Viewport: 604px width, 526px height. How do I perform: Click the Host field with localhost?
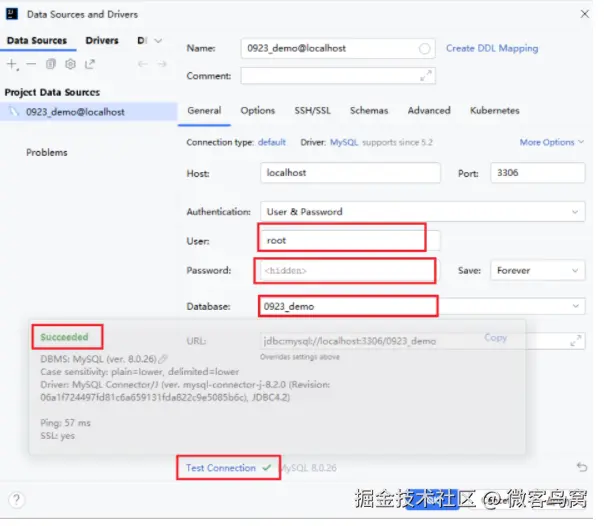point(350,173)
